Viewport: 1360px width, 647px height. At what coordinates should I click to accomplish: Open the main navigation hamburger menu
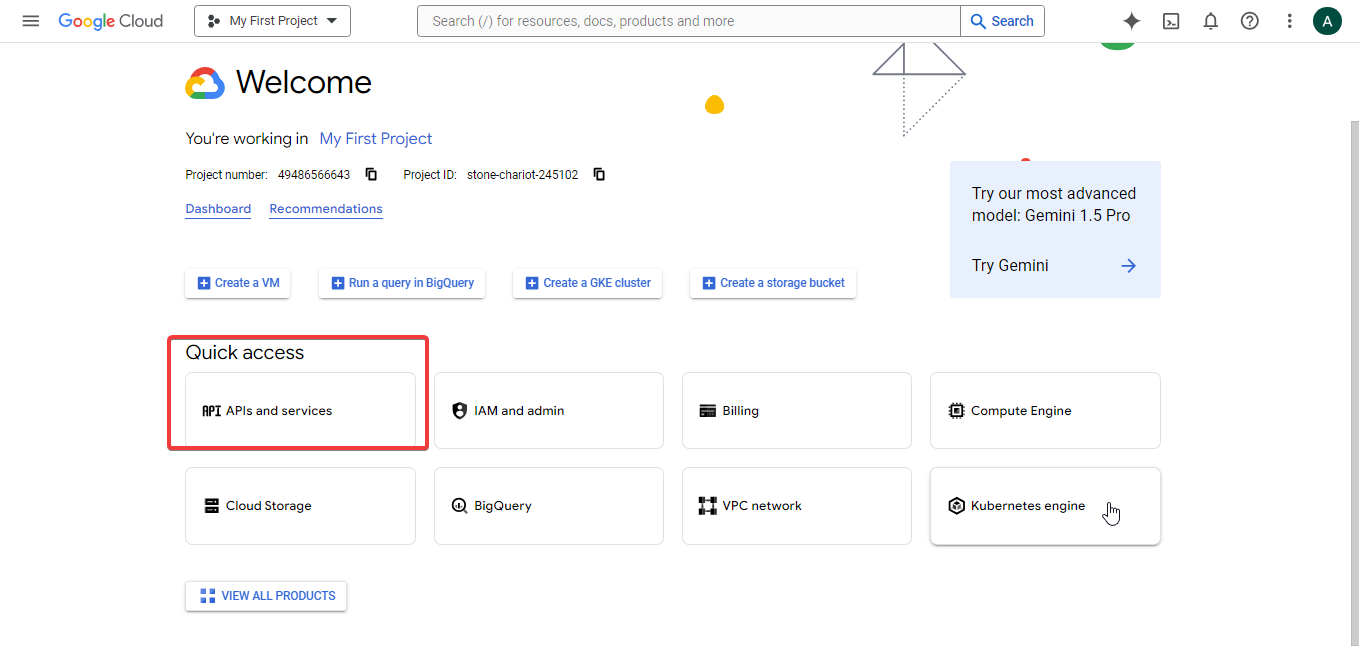pos(30,21)
